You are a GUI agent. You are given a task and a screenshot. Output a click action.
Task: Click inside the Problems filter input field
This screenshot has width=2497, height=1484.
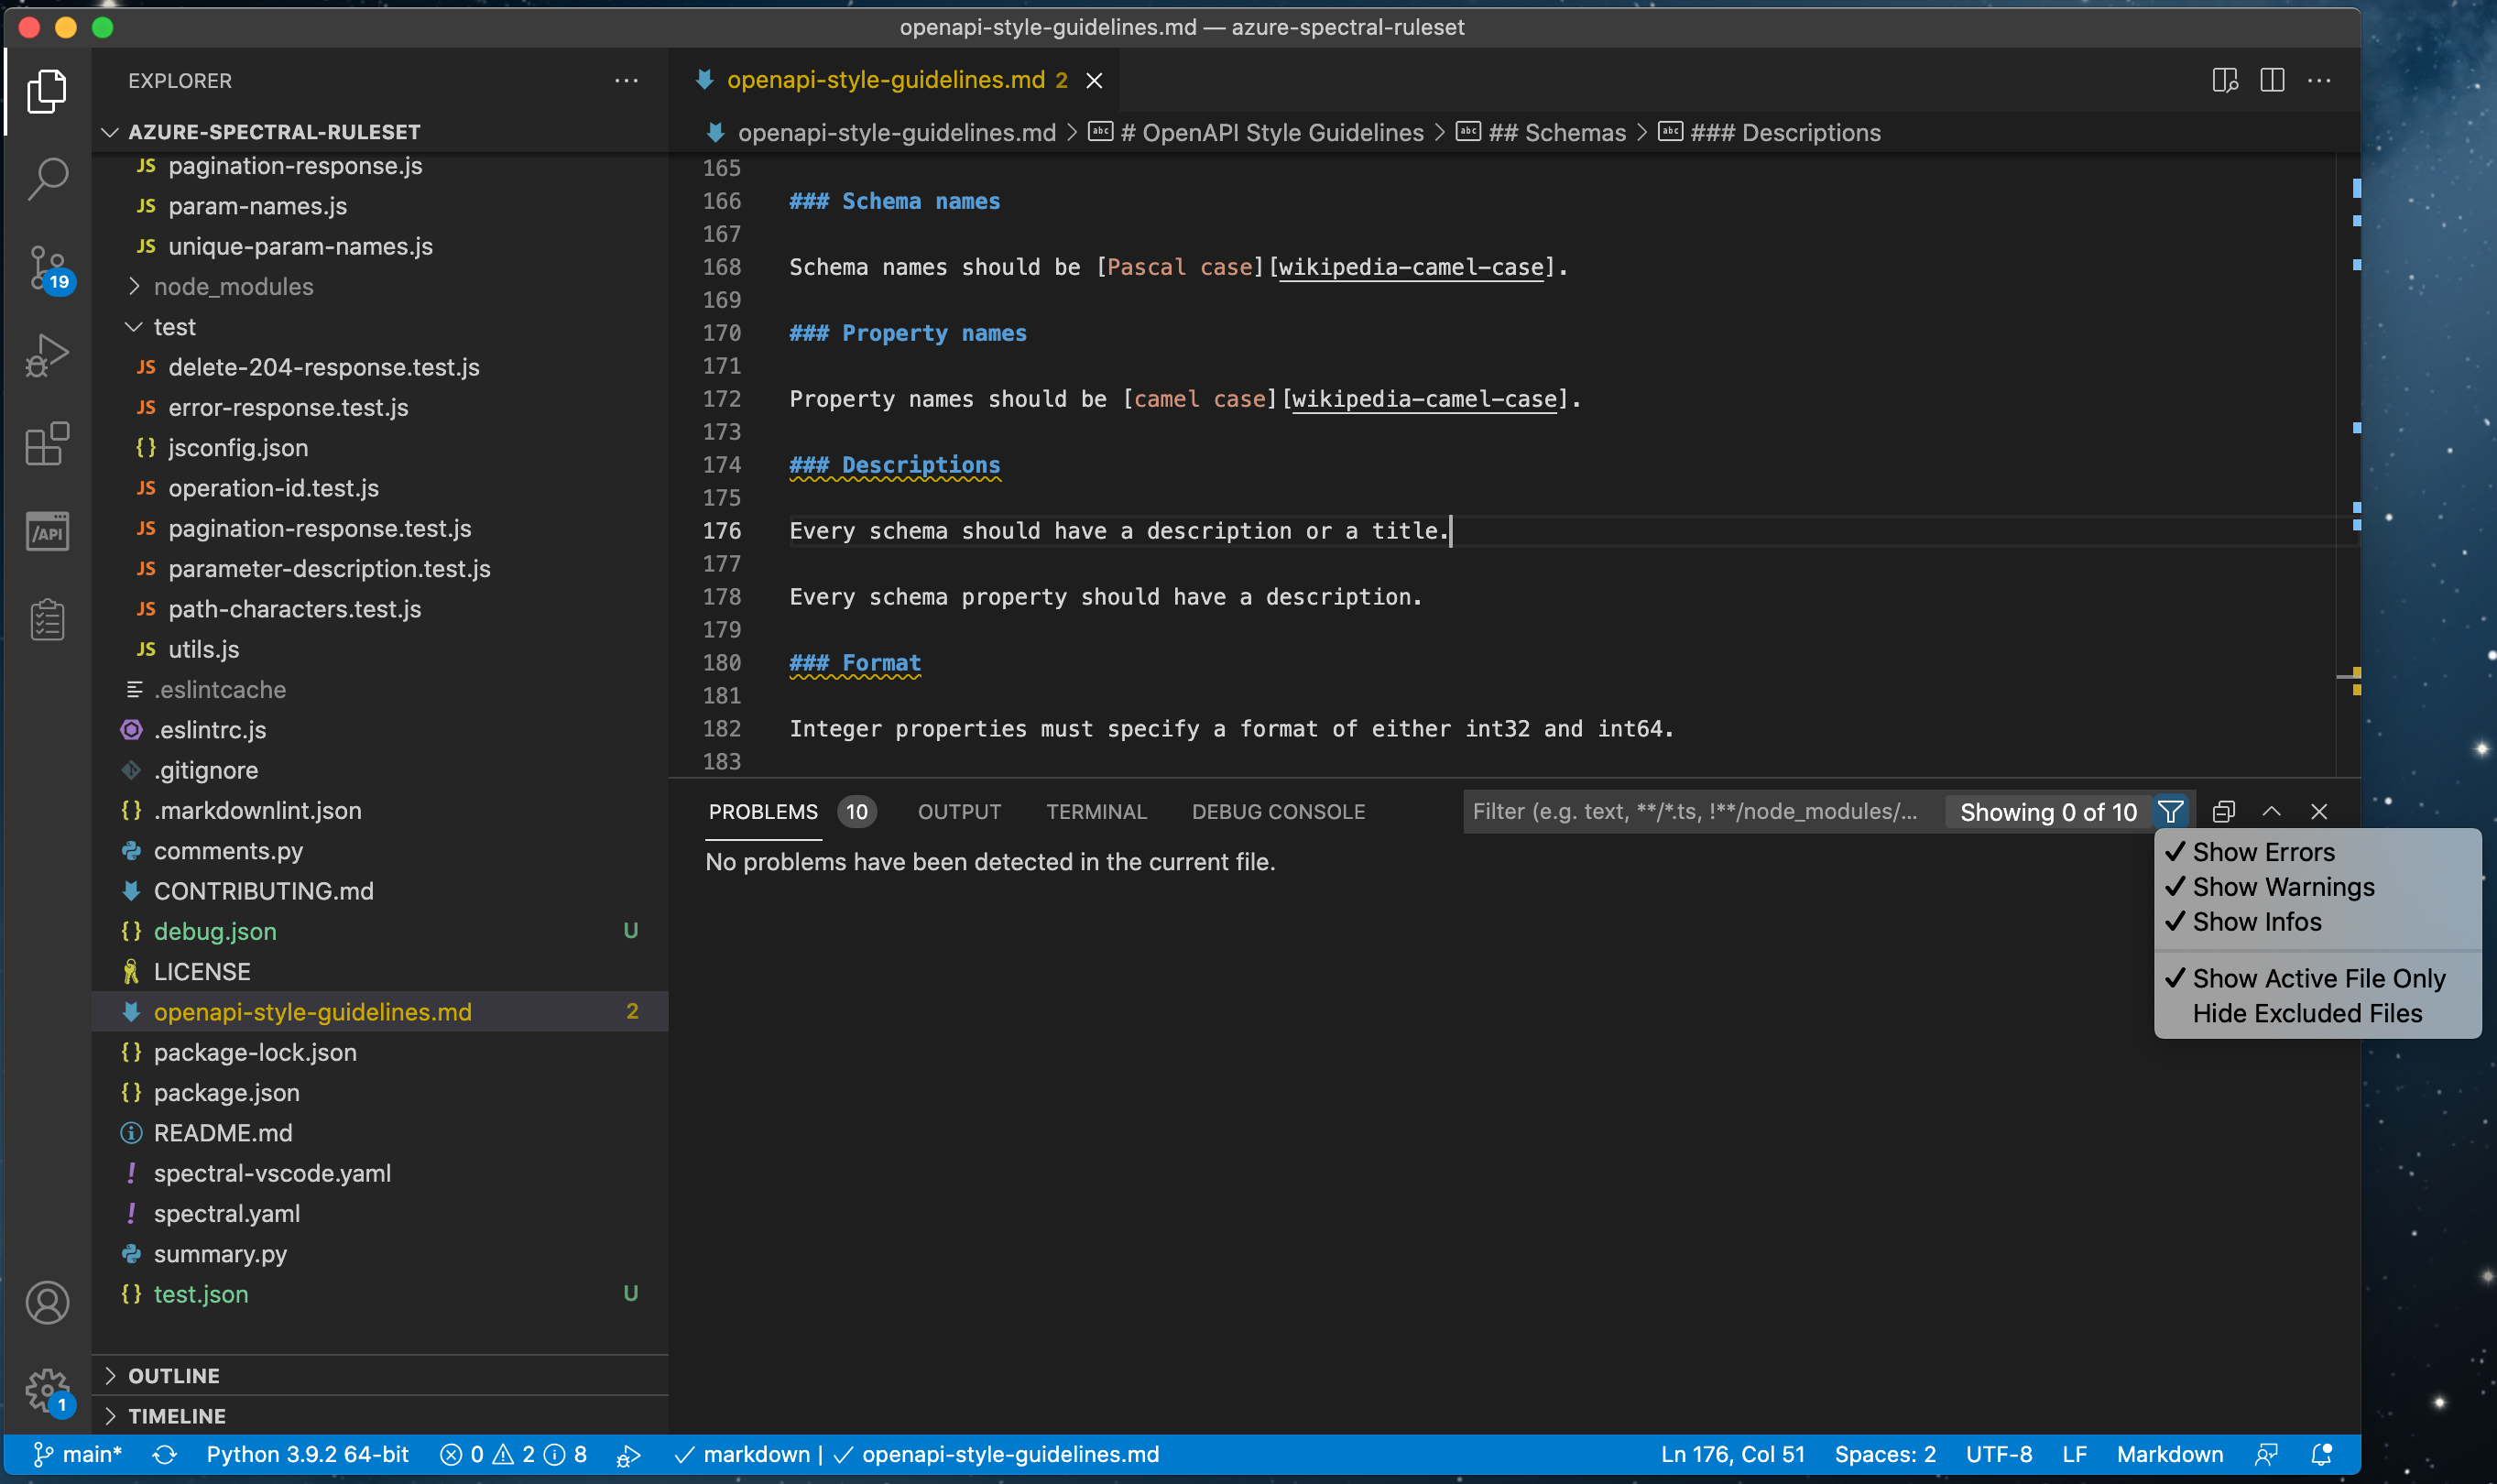point(1698,811)
